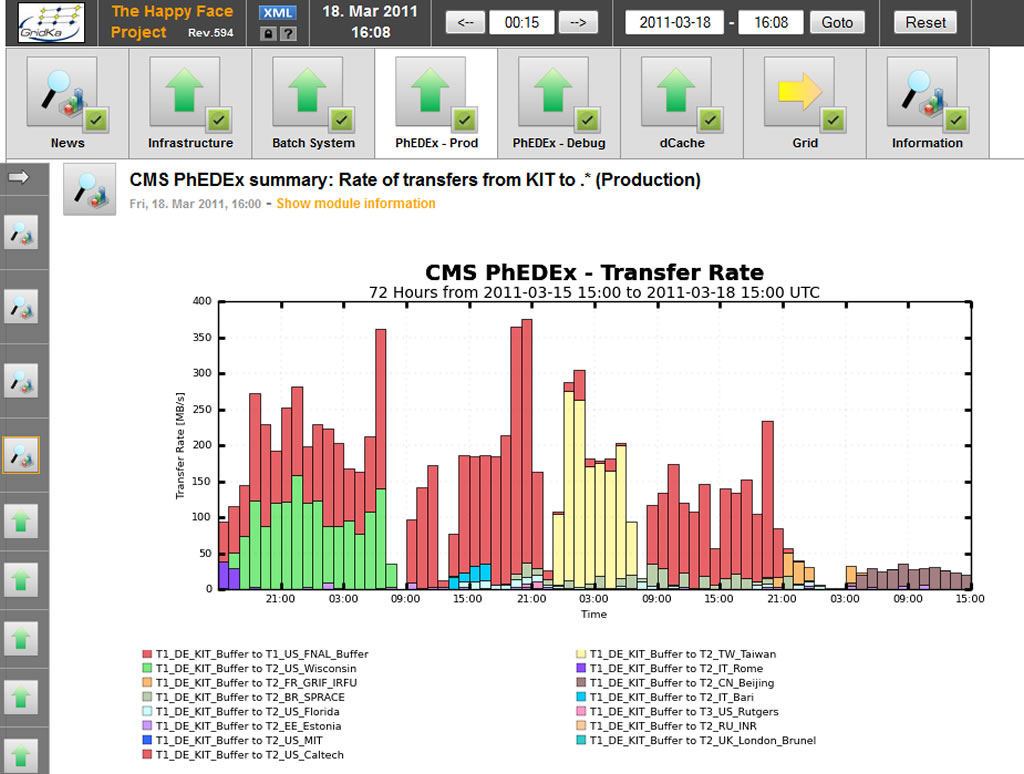Focus the 2011-03-18 date field
This screenshot has height=774, width=1024.
675,22
